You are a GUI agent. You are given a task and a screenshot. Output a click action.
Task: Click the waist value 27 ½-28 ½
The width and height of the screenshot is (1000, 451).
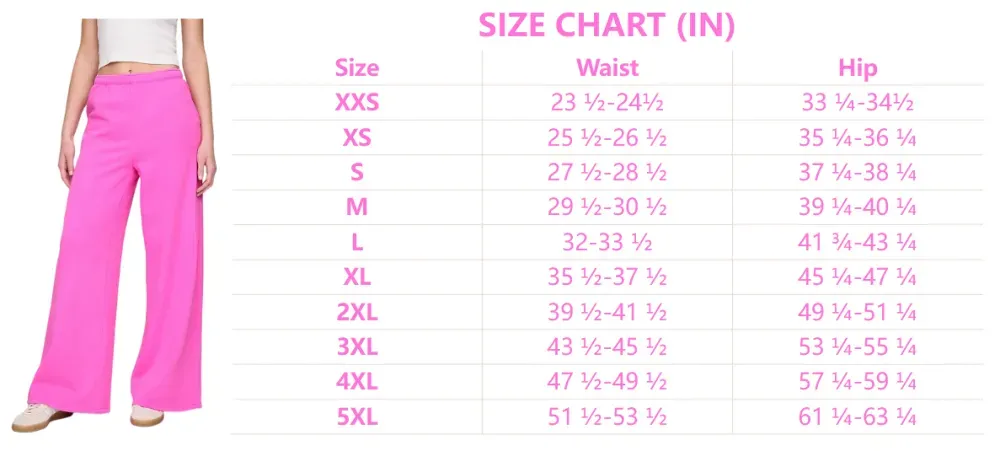click(x=607, y=173)
